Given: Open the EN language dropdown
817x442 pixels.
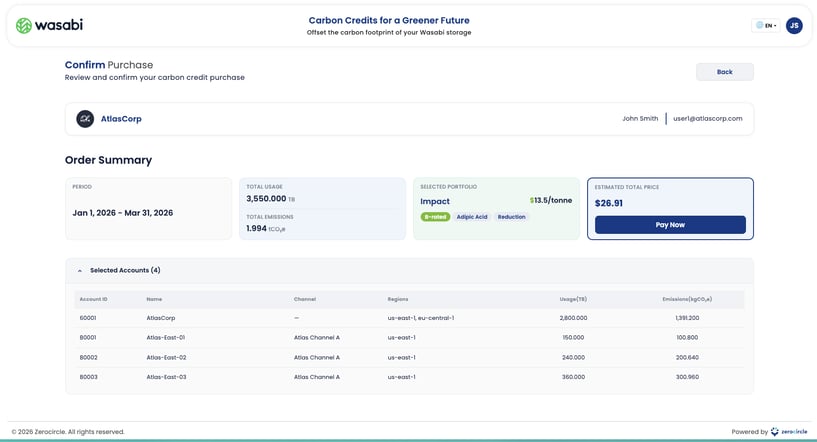Looking at the screenshot, I should click(766, 25).
